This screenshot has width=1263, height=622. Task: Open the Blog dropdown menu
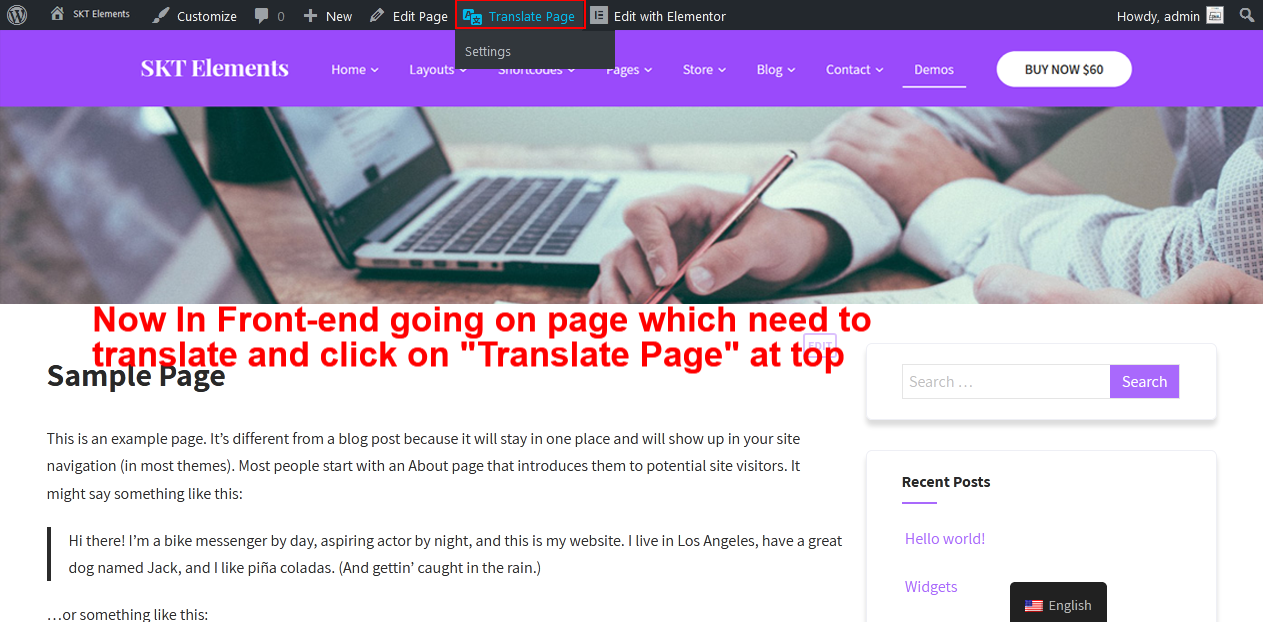[775, 69]
